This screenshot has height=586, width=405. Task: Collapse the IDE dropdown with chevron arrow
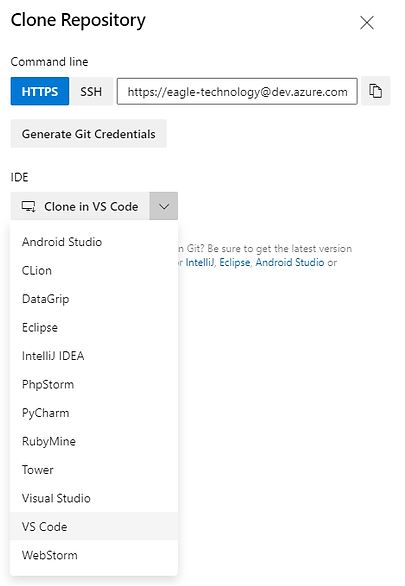click(164, 206)
